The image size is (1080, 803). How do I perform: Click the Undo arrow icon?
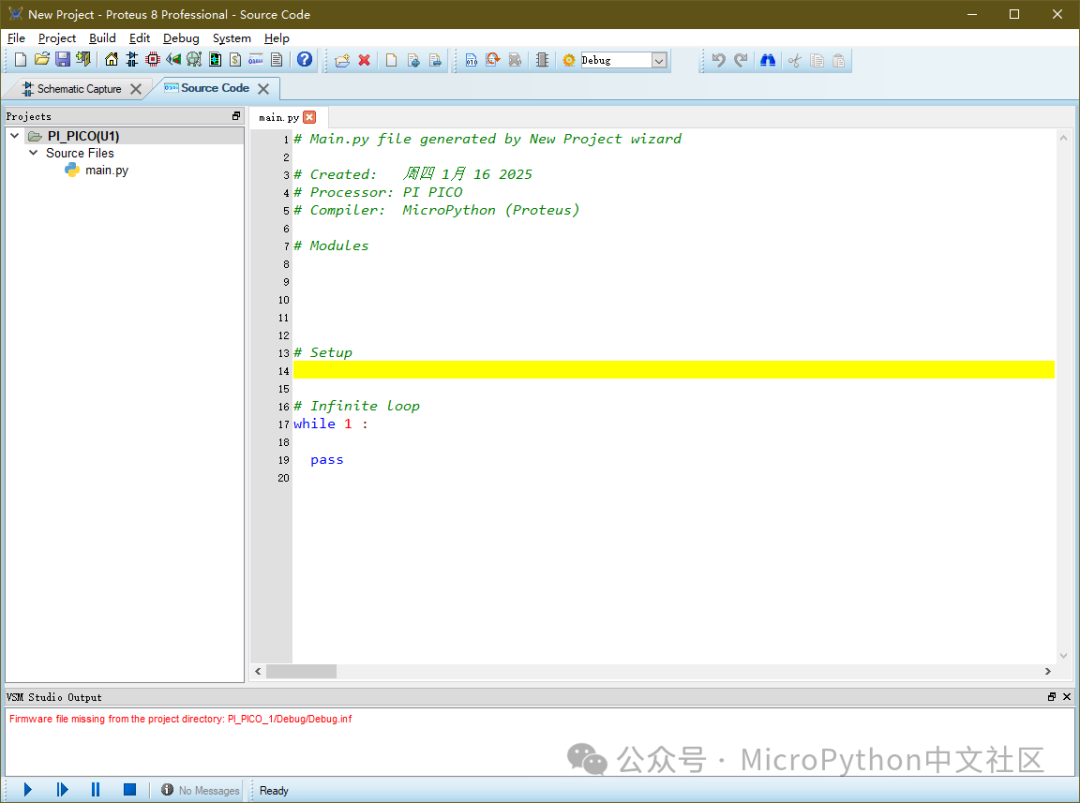718,61
